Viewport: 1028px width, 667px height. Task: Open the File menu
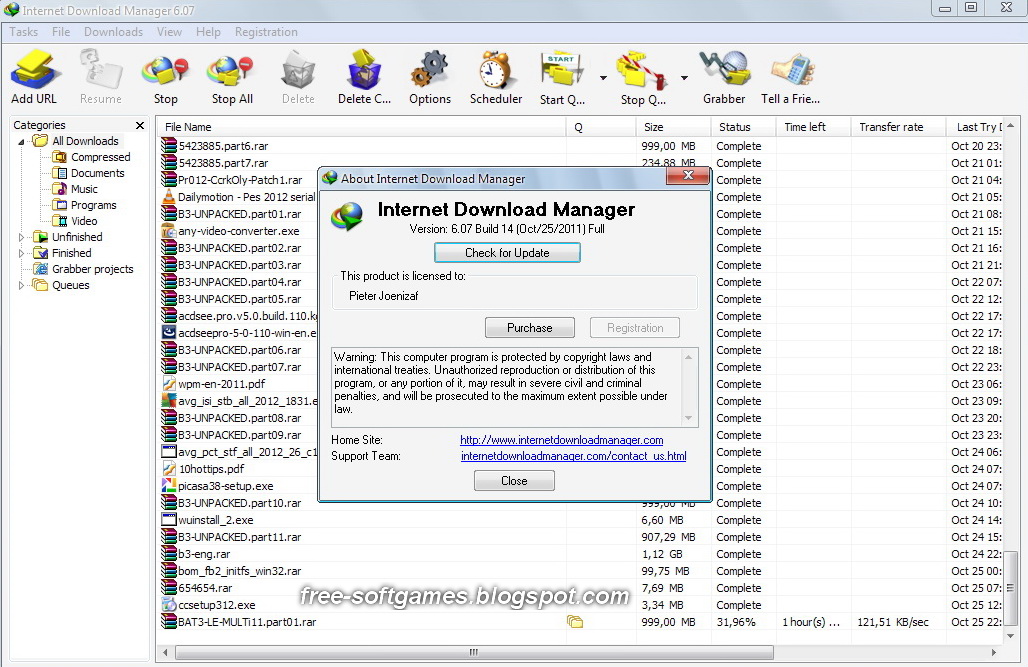point(61,32)
